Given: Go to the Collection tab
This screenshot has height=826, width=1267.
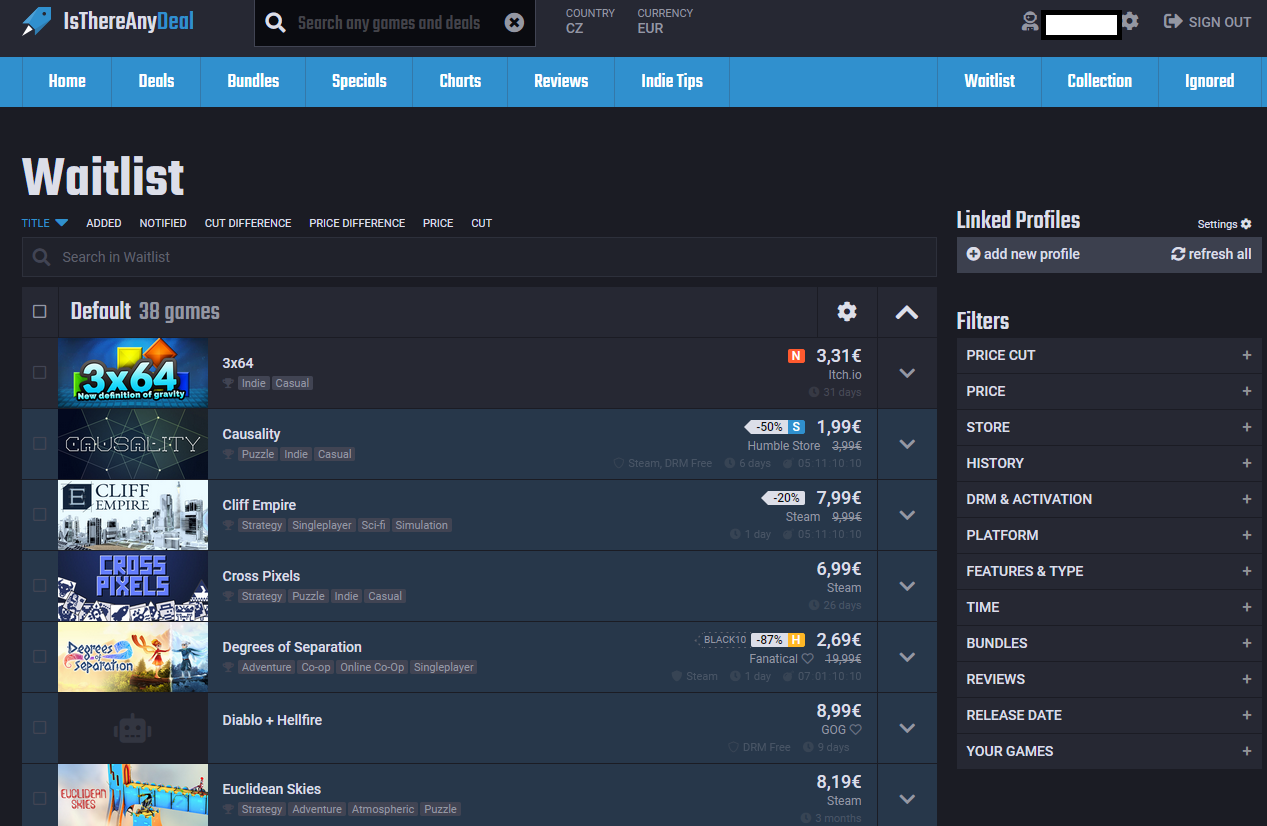Looking at the screenshot, I should click(1099, 81).
